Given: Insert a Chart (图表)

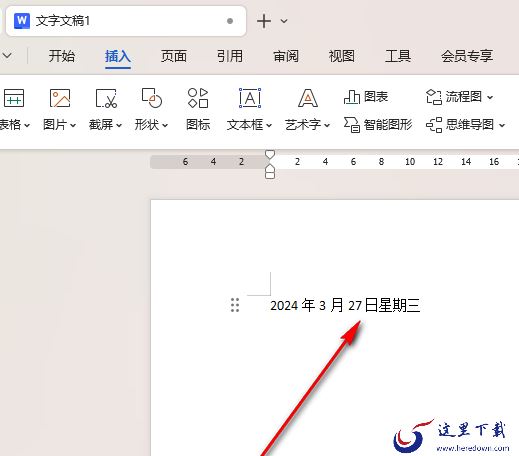Looking at the screenshot, I should tap(366, 97).
